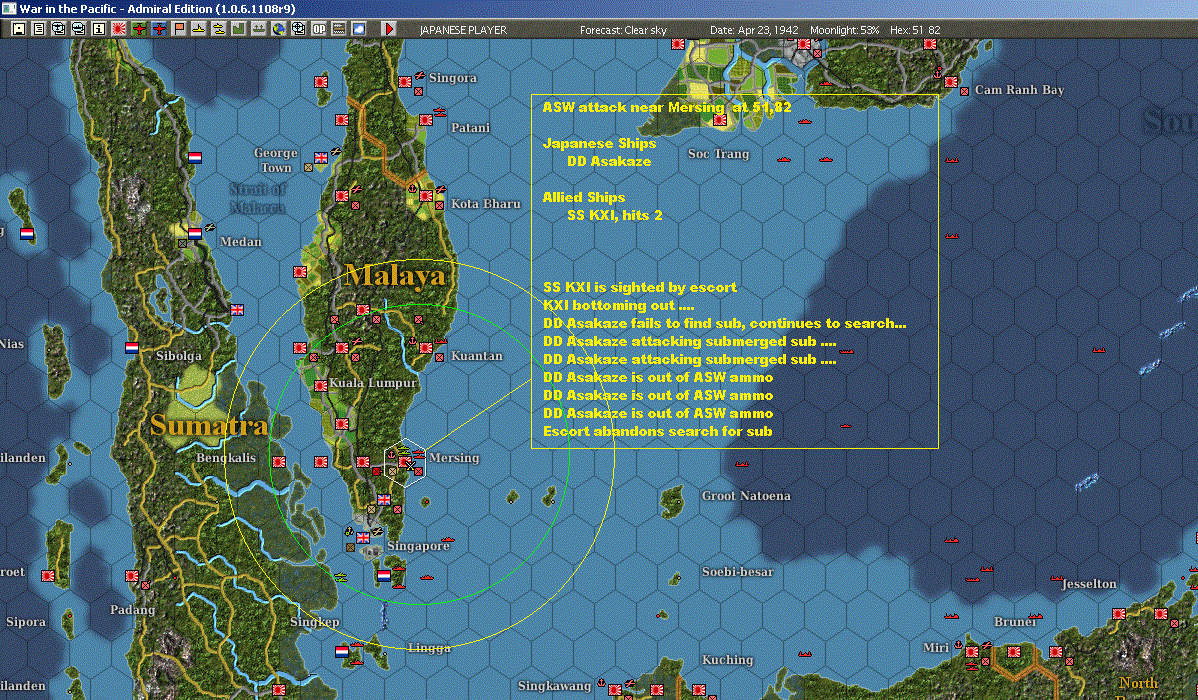The width and height of the screenshot is (1198, 700).
Task: Select the red plane on blue icon
Action: pos(159,29)
